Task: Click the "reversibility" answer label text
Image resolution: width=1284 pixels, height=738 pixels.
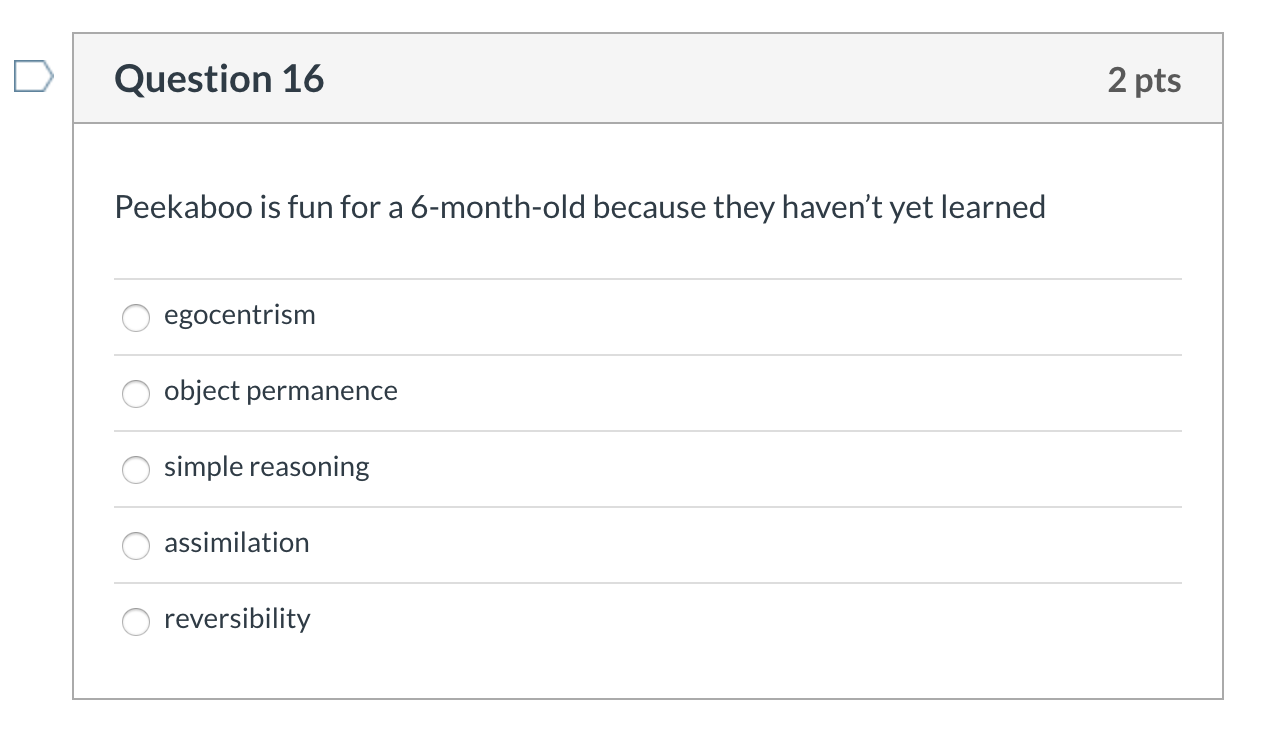Action: click(x=237, y=619)
